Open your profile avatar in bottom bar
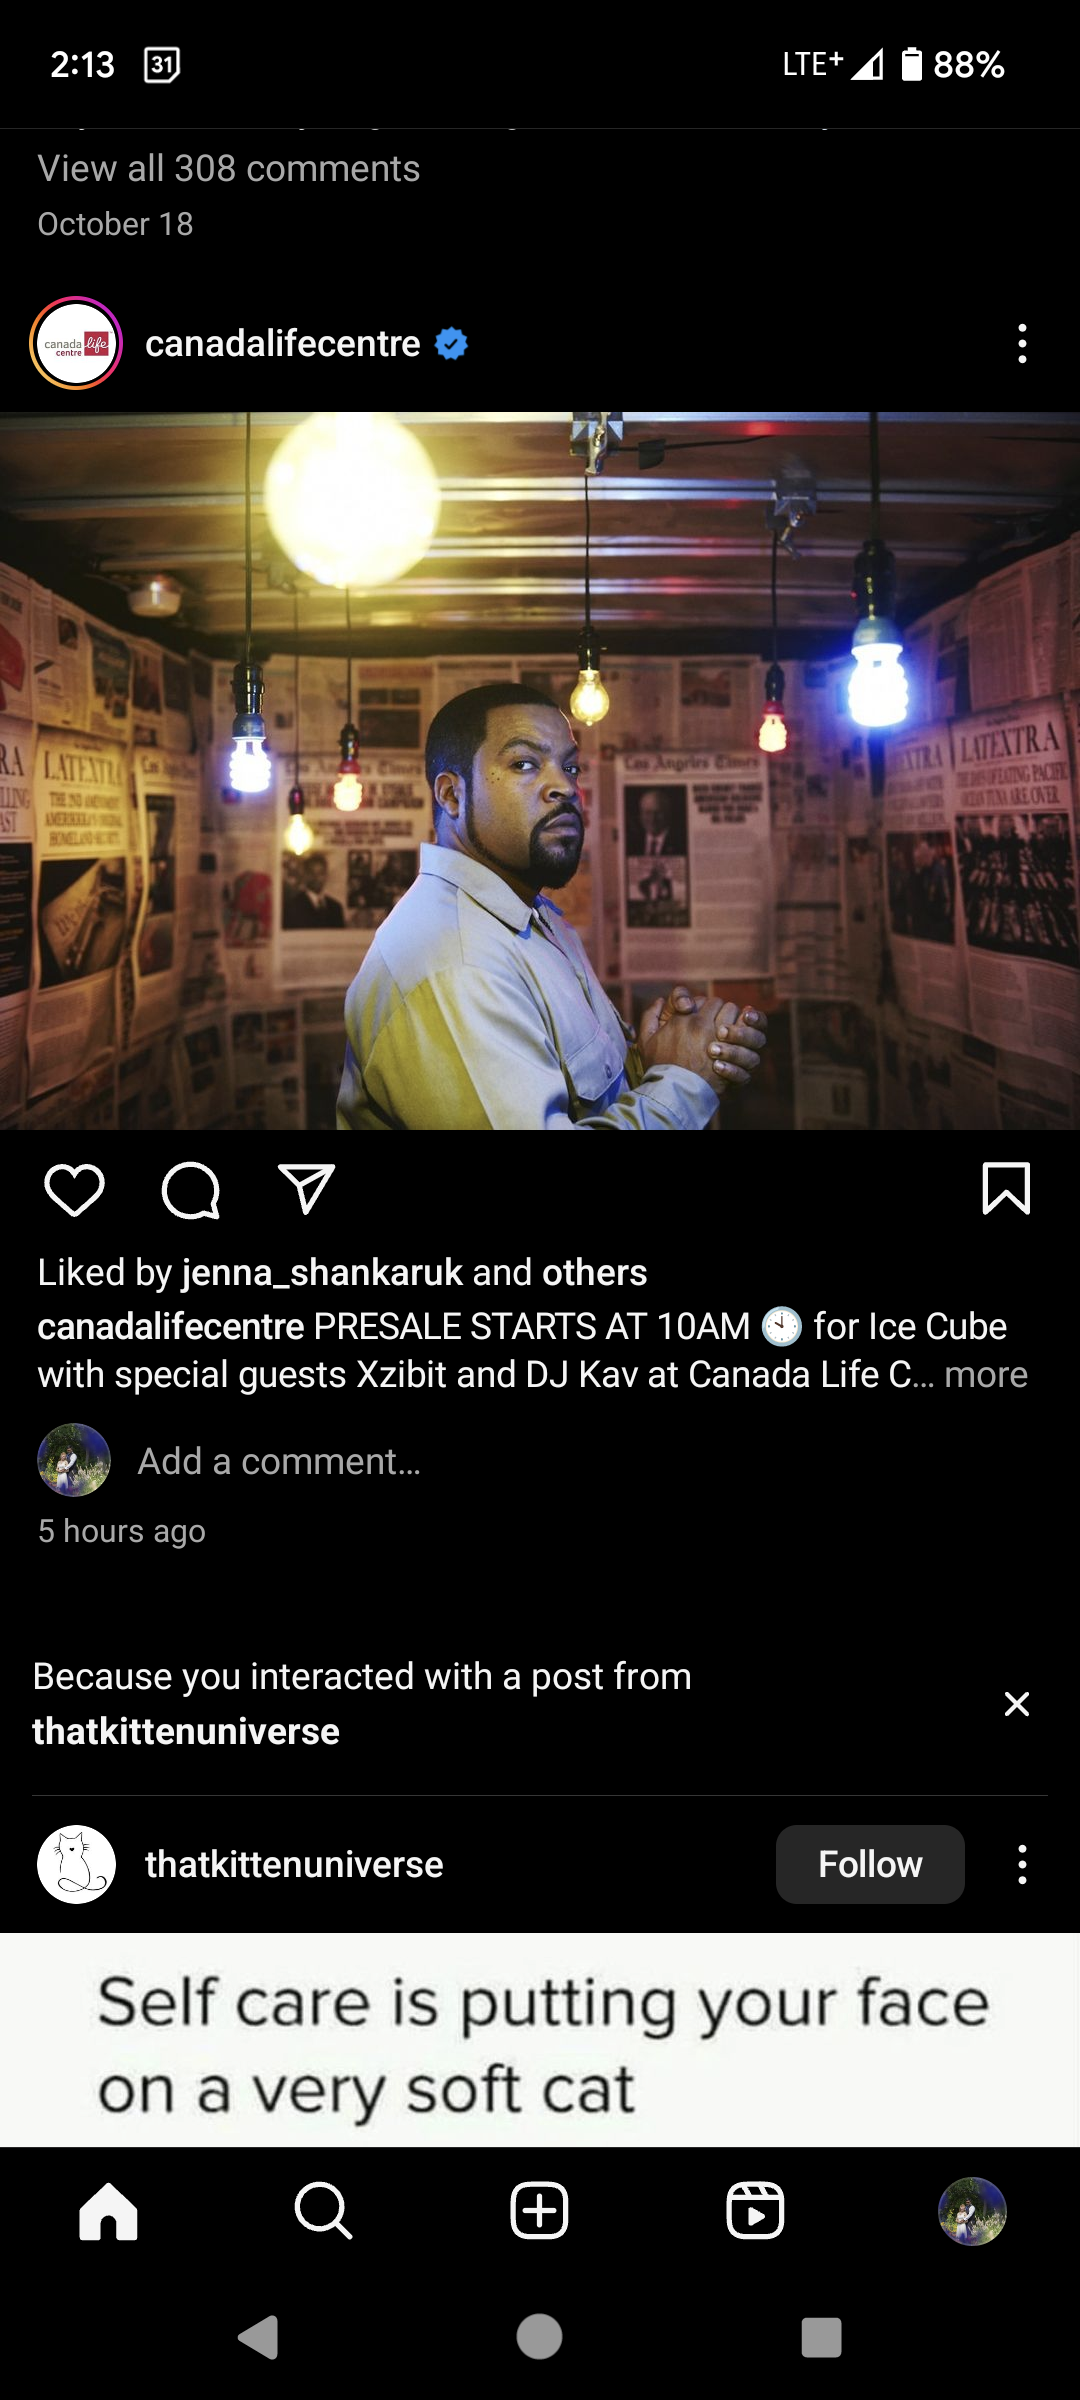 (x=972, y=2211)
